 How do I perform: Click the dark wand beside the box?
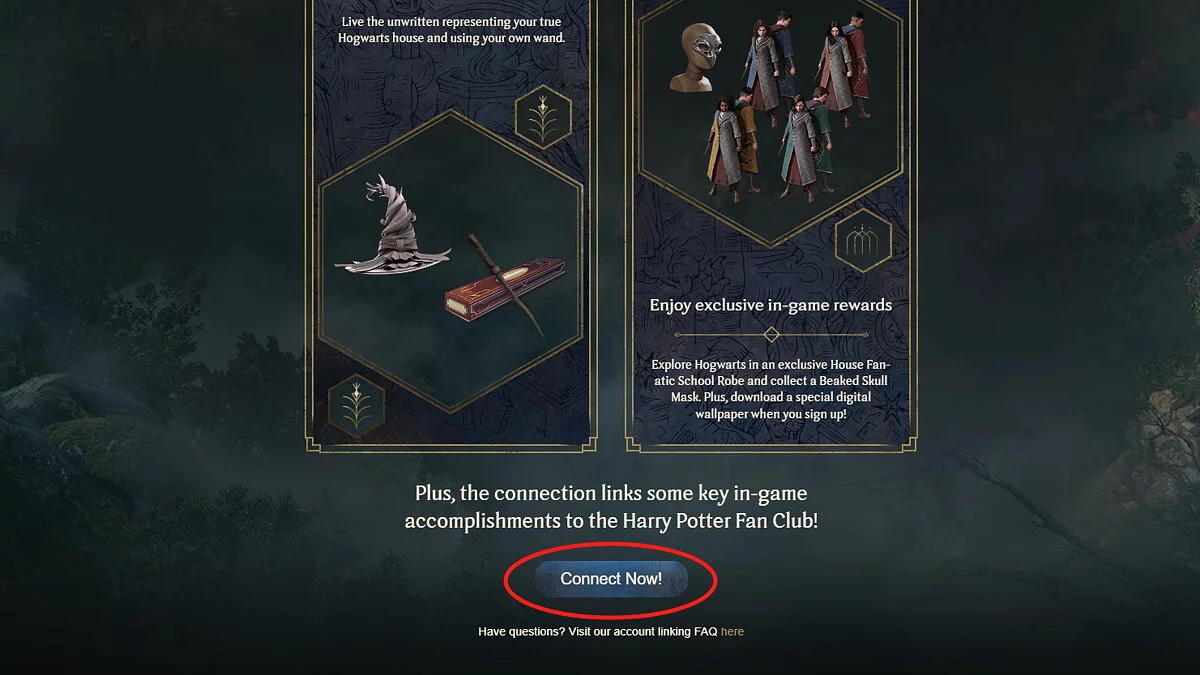point(504,283)
